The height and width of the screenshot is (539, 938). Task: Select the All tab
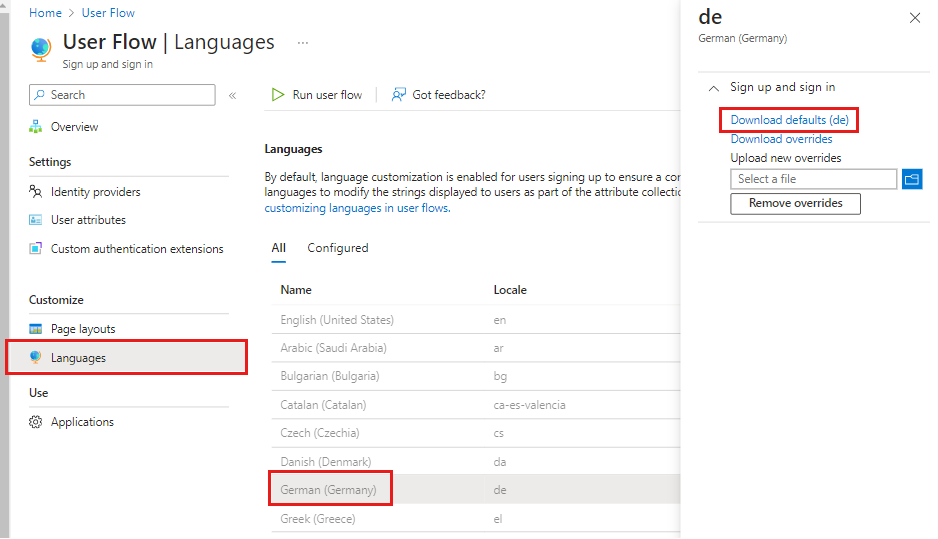tap(278, 248)
